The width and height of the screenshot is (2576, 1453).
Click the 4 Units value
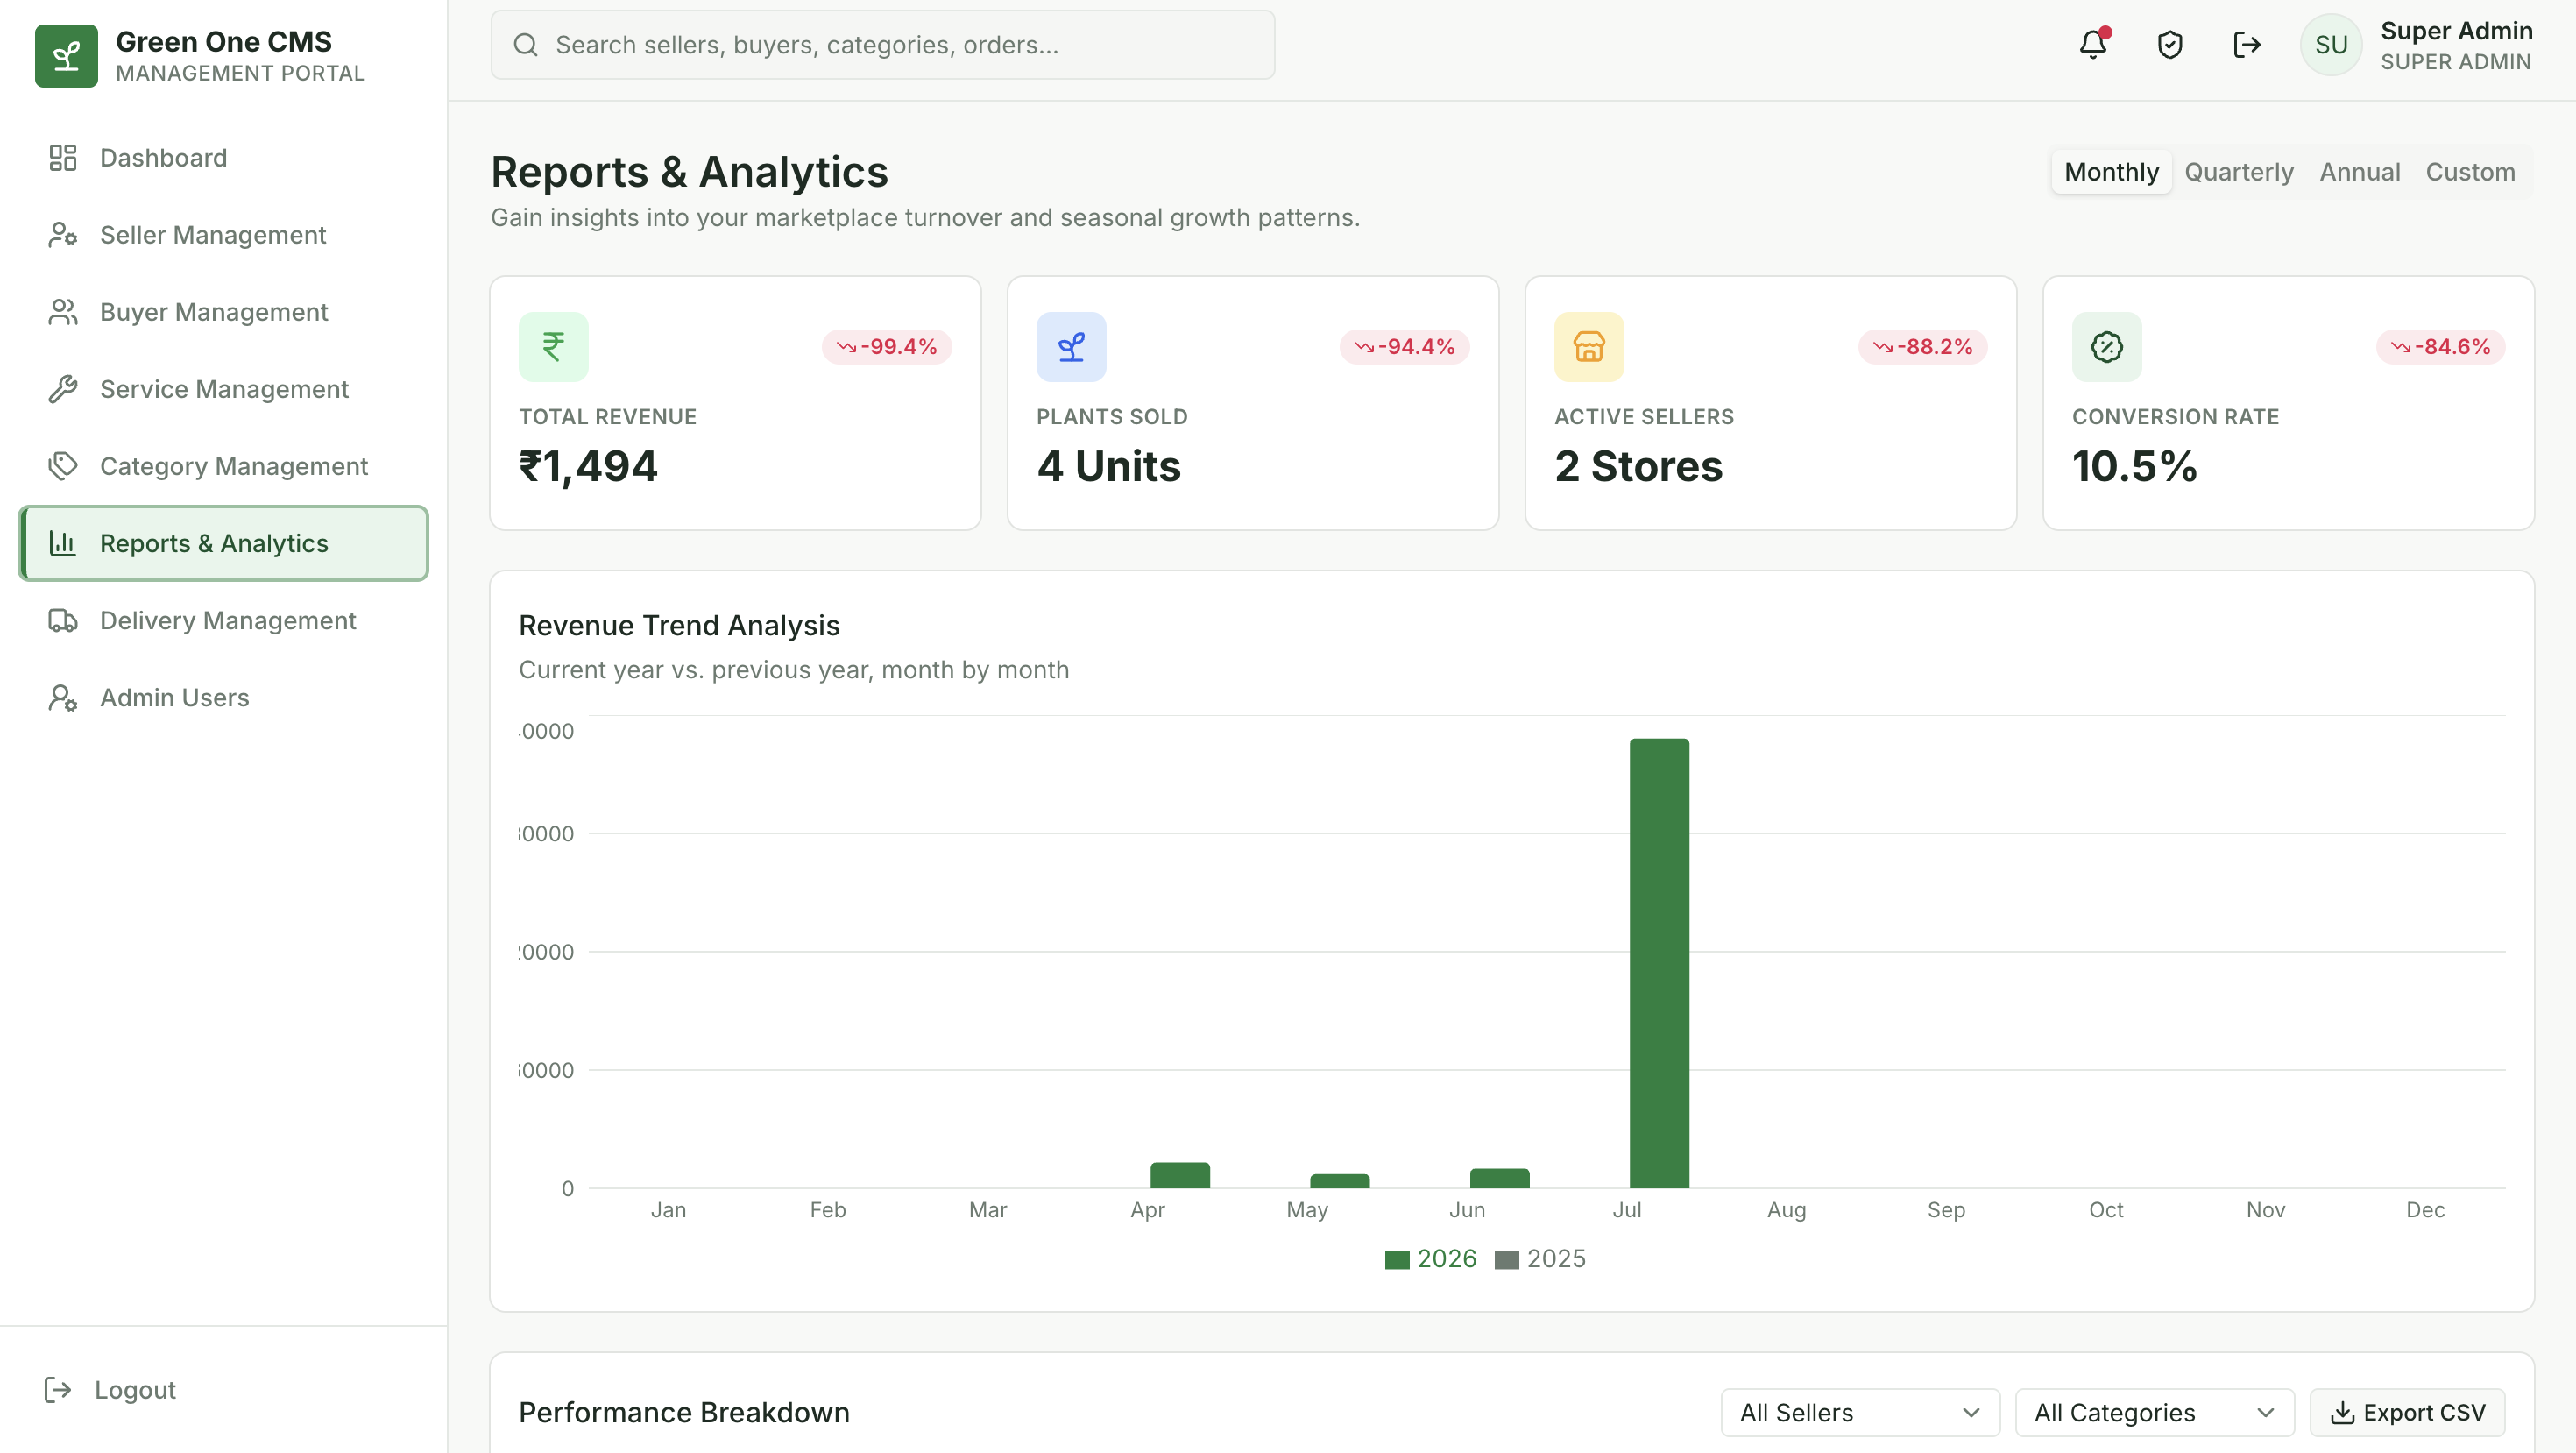(x=1109, y=466)
